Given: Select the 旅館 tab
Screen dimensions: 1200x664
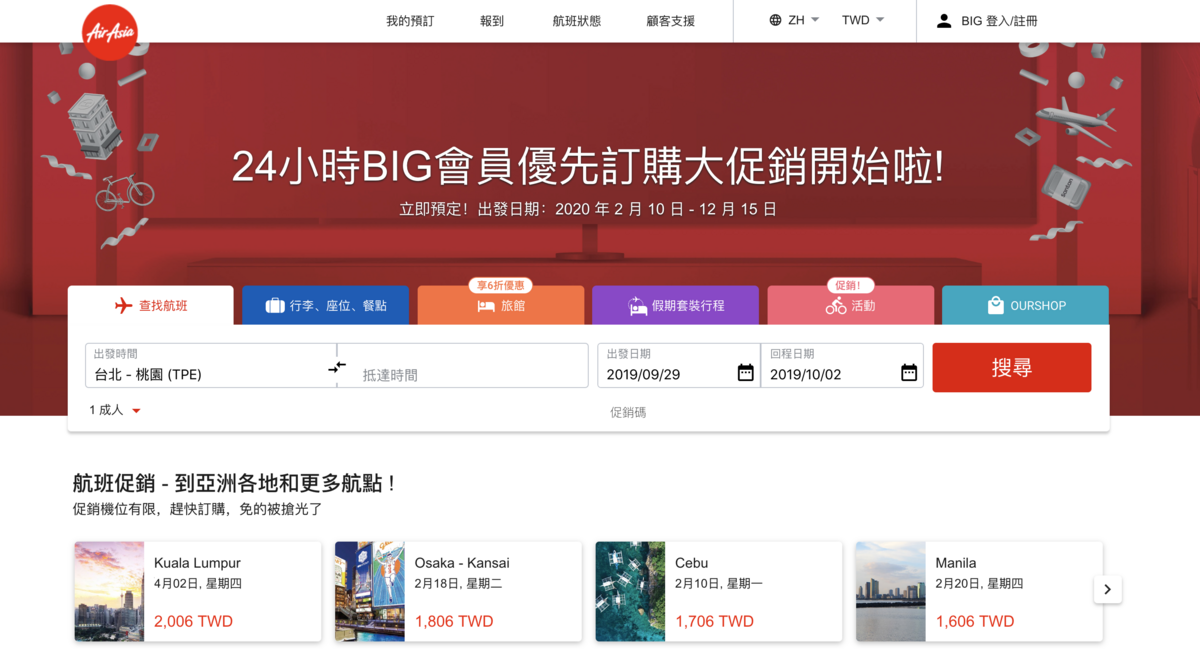Looking at the screenshot, I should (x=501, y=305).
